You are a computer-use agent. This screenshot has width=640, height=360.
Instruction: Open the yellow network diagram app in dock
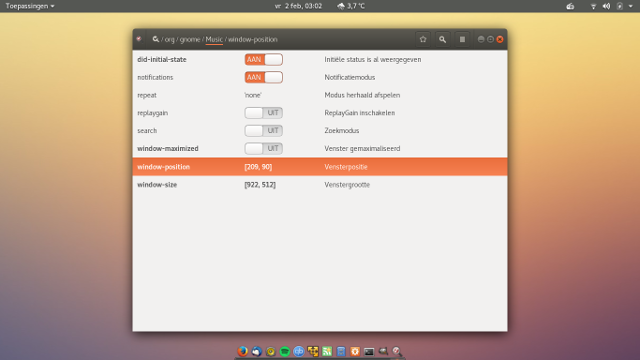click(x=313, y=351)
